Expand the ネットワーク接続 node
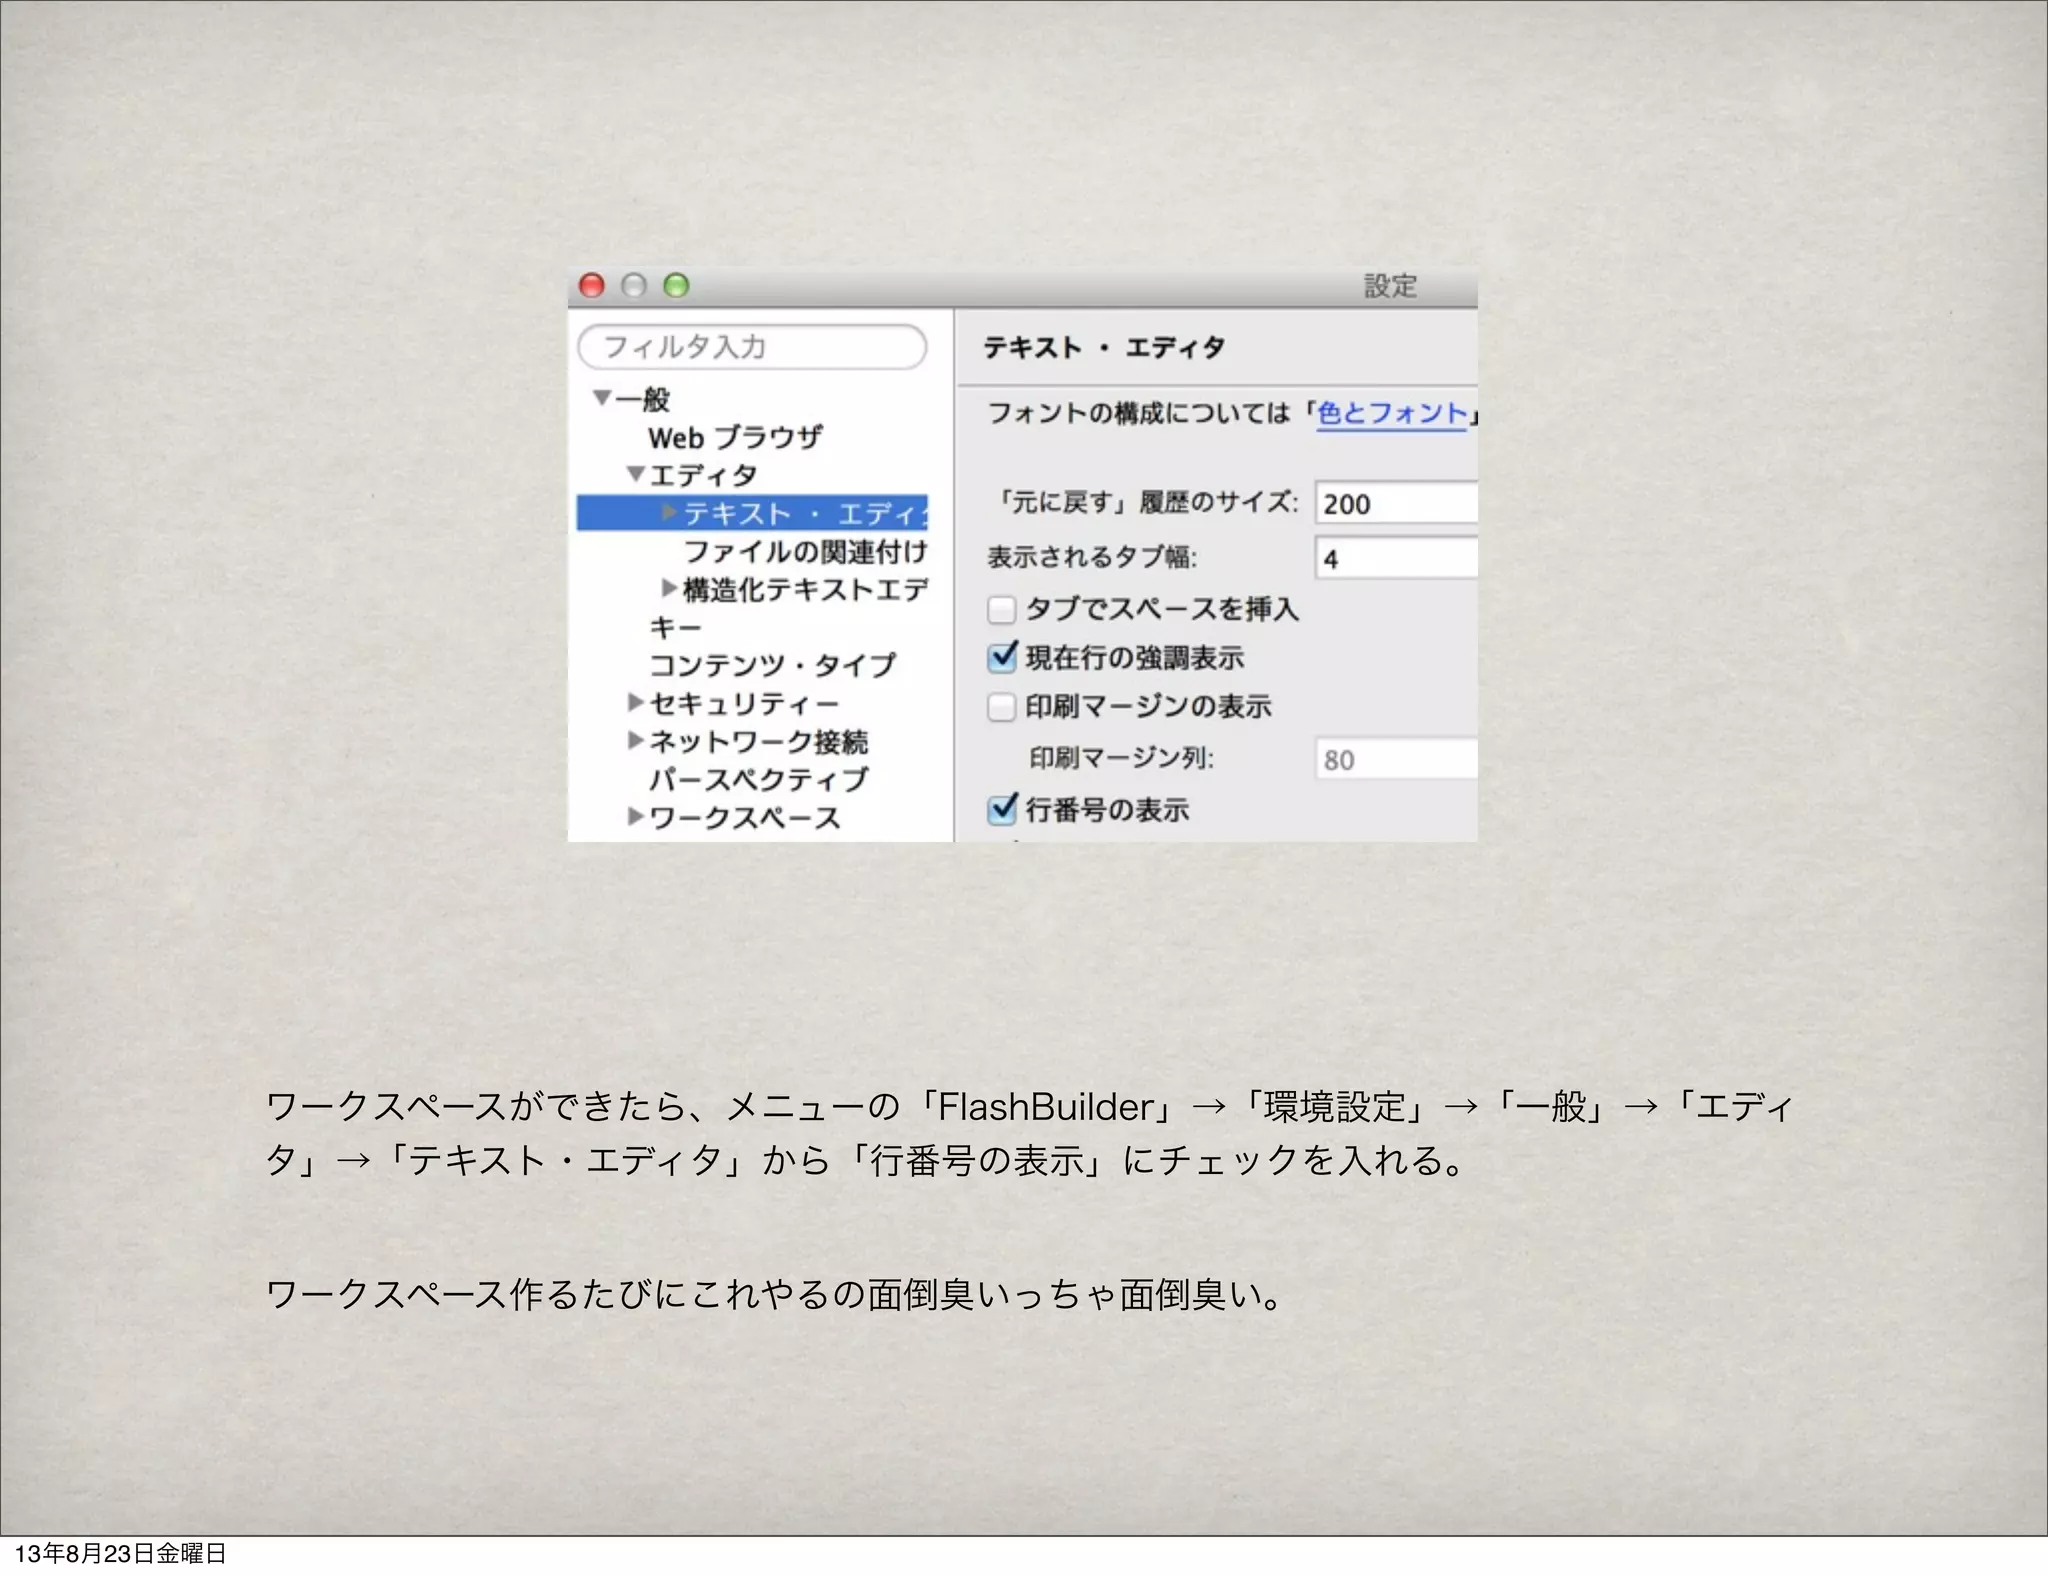 (x=636, y=741)
